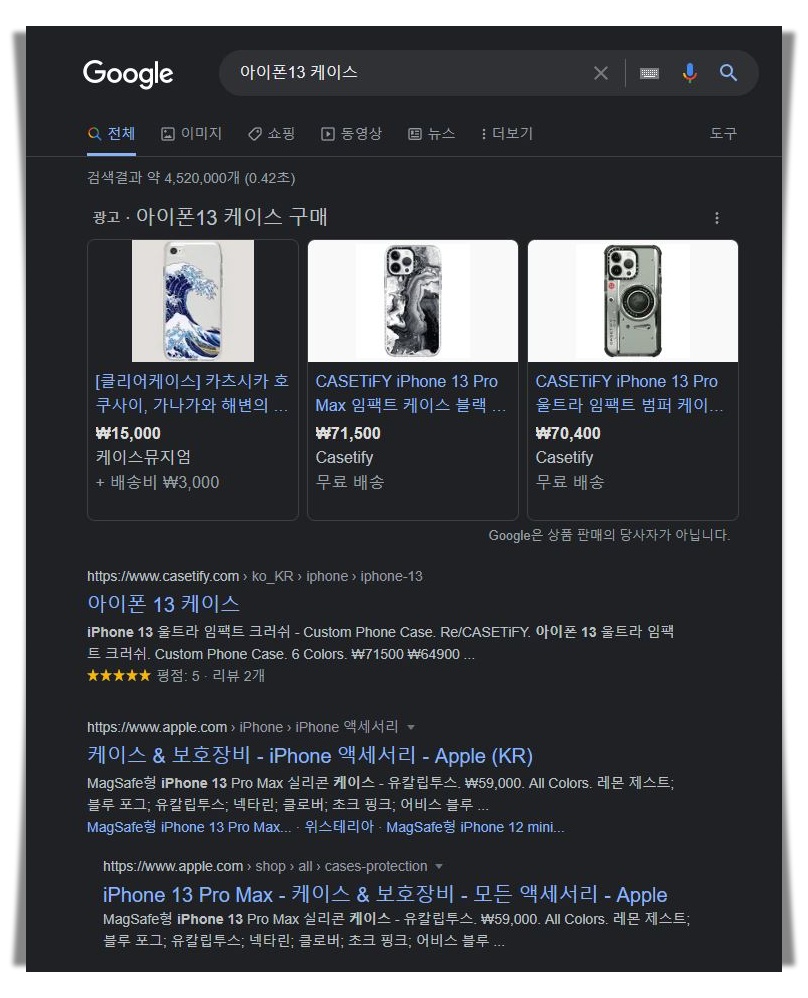Switch to the 이미지 tab

click(191, 134)
